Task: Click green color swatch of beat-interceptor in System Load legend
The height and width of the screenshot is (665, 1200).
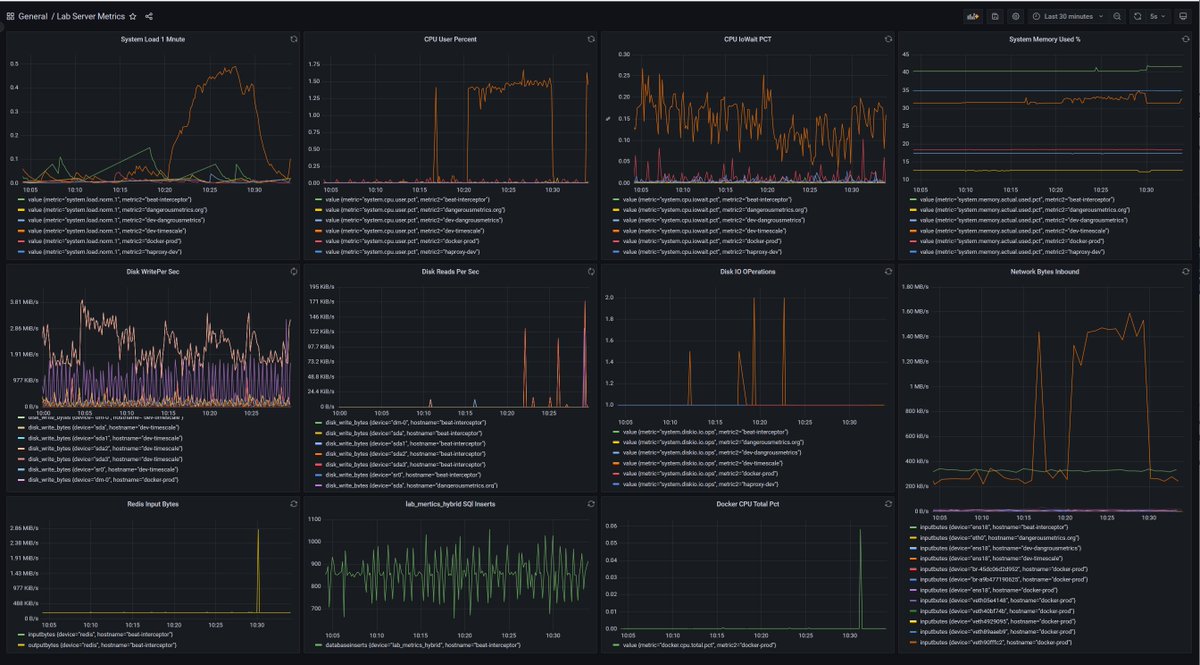Action: (x=20, y=200)
